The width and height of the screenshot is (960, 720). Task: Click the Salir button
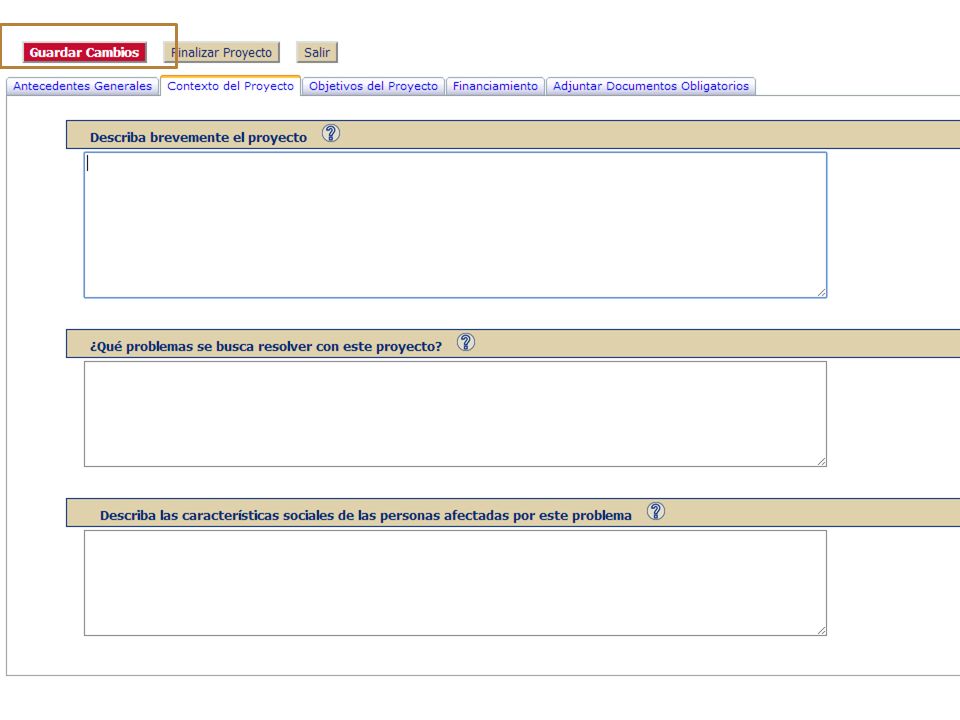coord(317,53)
